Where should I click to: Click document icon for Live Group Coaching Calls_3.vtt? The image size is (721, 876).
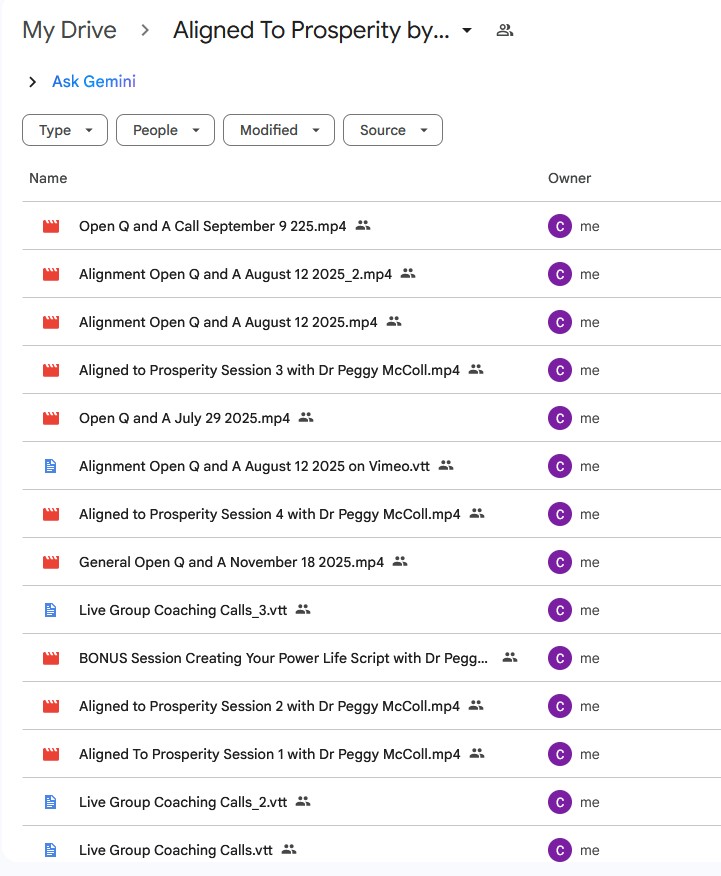point(51,610)
